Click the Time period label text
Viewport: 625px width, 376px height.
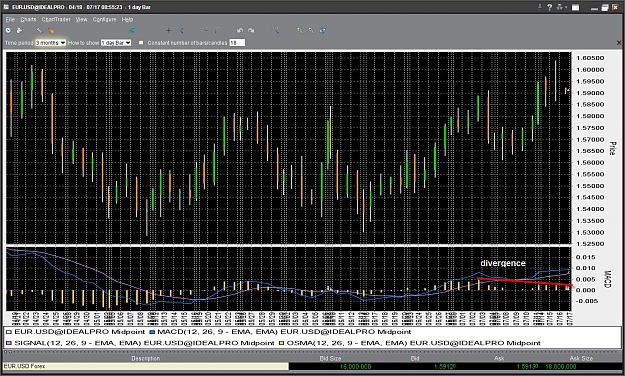tap(19, 43)
